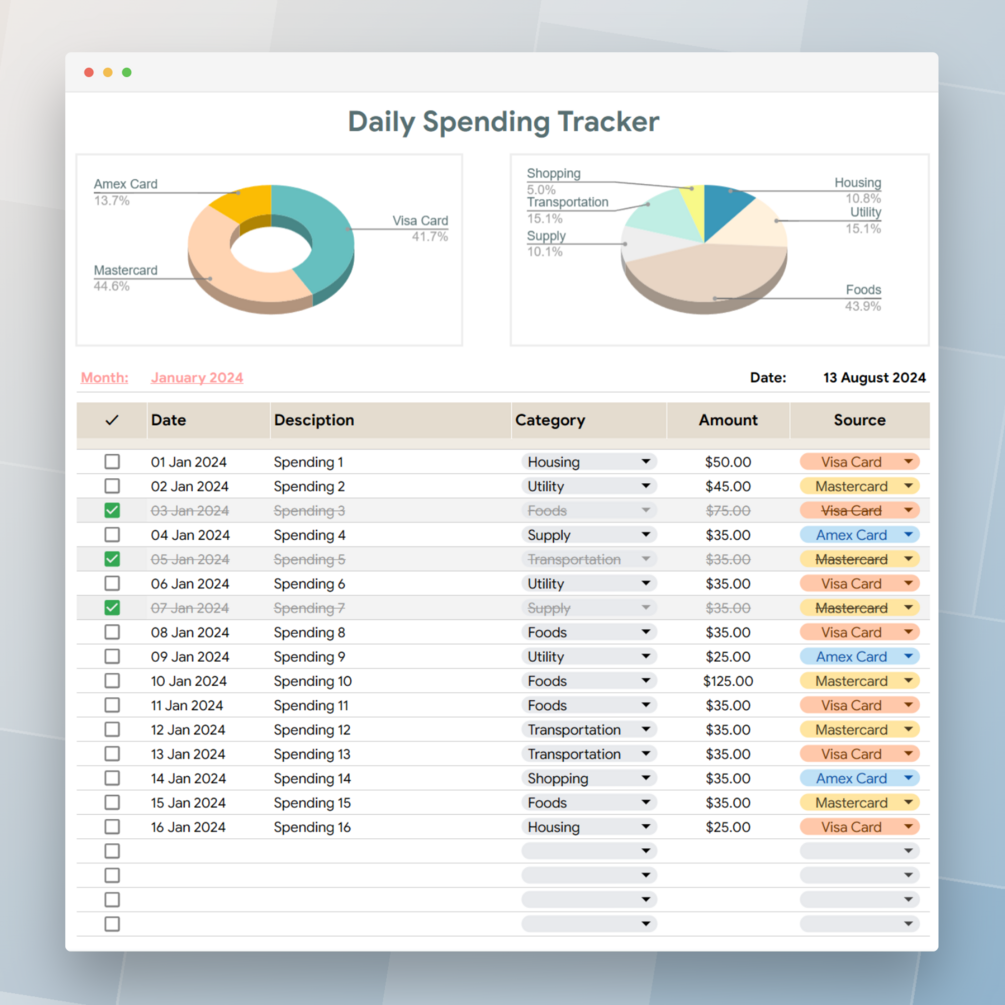
Task: Open Supply category dropdown for Spending 4
Action: click(x=588, y=535)
